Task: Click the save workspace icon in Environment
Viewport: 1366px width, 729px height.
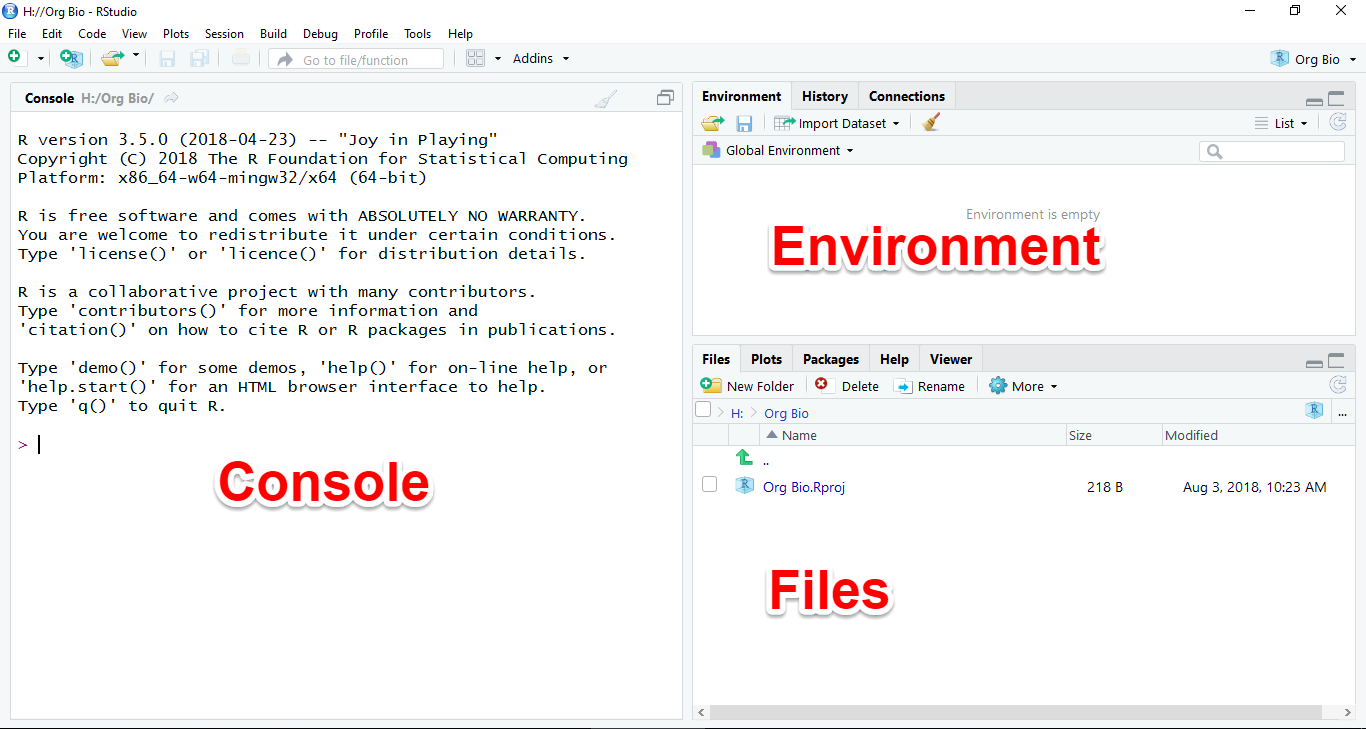Action: coord(744,123)
